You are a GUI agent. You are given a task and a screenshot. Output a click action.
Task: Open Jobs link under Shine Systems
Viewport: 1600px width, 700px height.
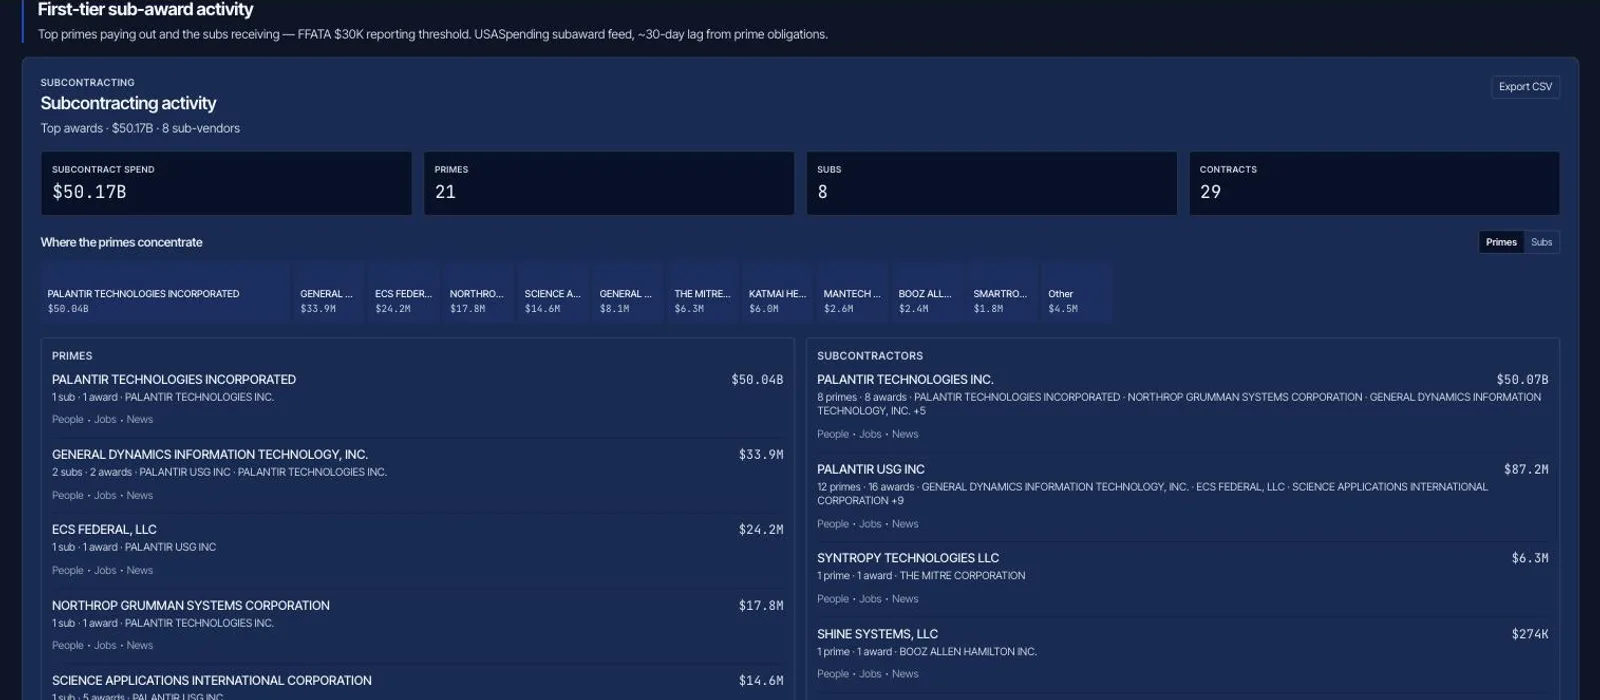coord(870,675)
